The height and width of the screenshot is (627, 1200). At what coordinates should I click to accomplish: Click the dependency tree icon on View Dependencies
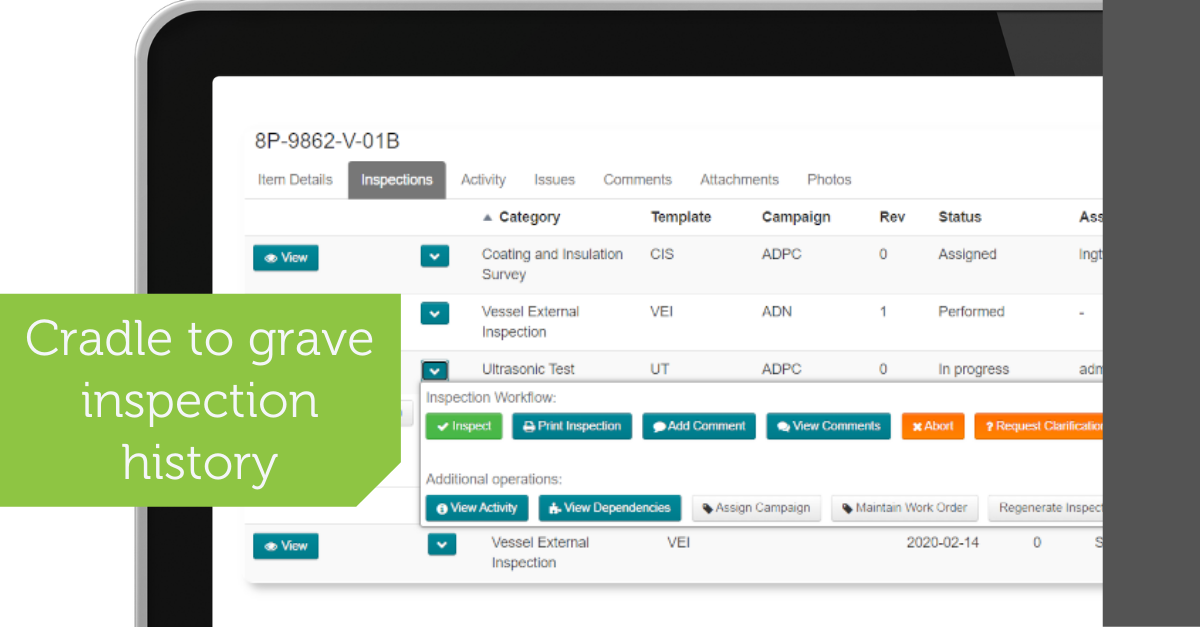[x=552, y=508]
